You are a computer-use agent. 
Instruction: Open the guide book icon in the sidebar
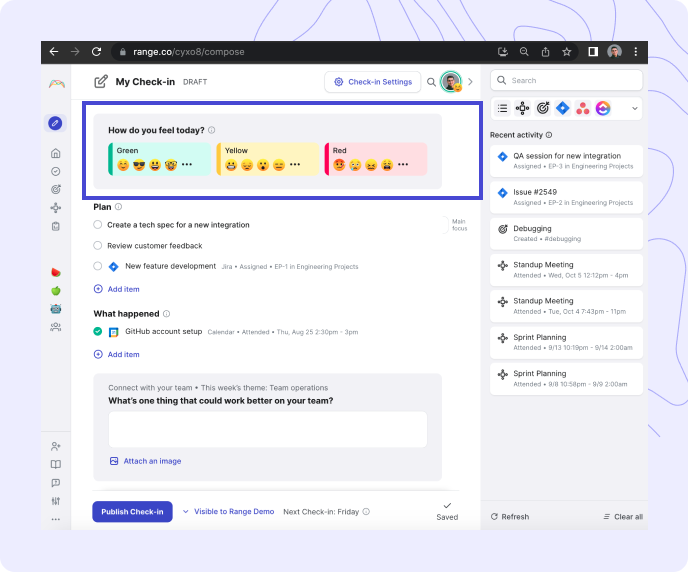coord(56,465)
